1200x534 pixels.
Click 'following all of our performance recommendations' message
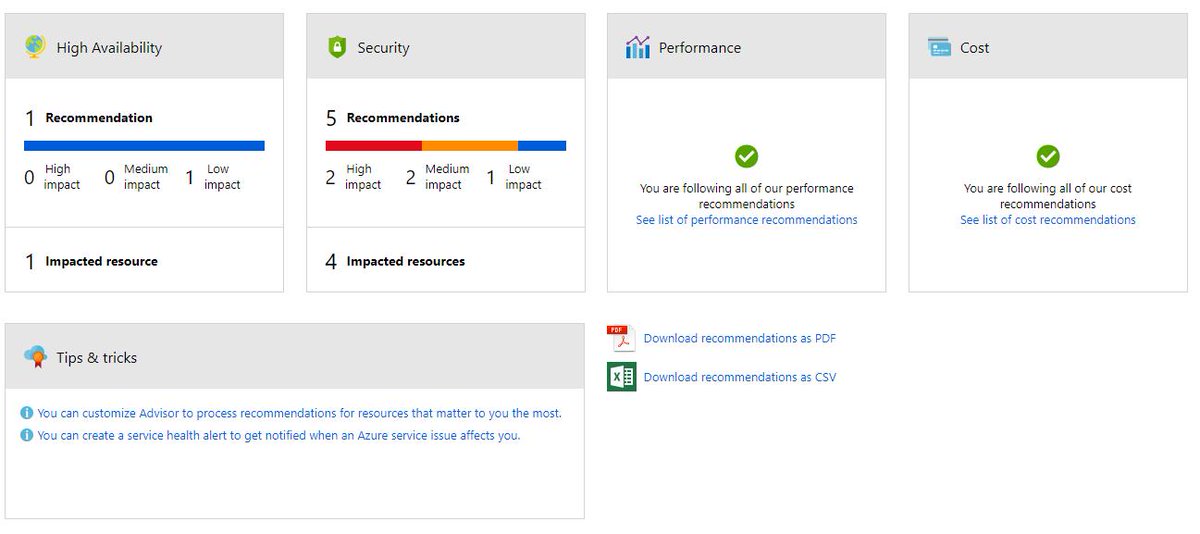746,196
